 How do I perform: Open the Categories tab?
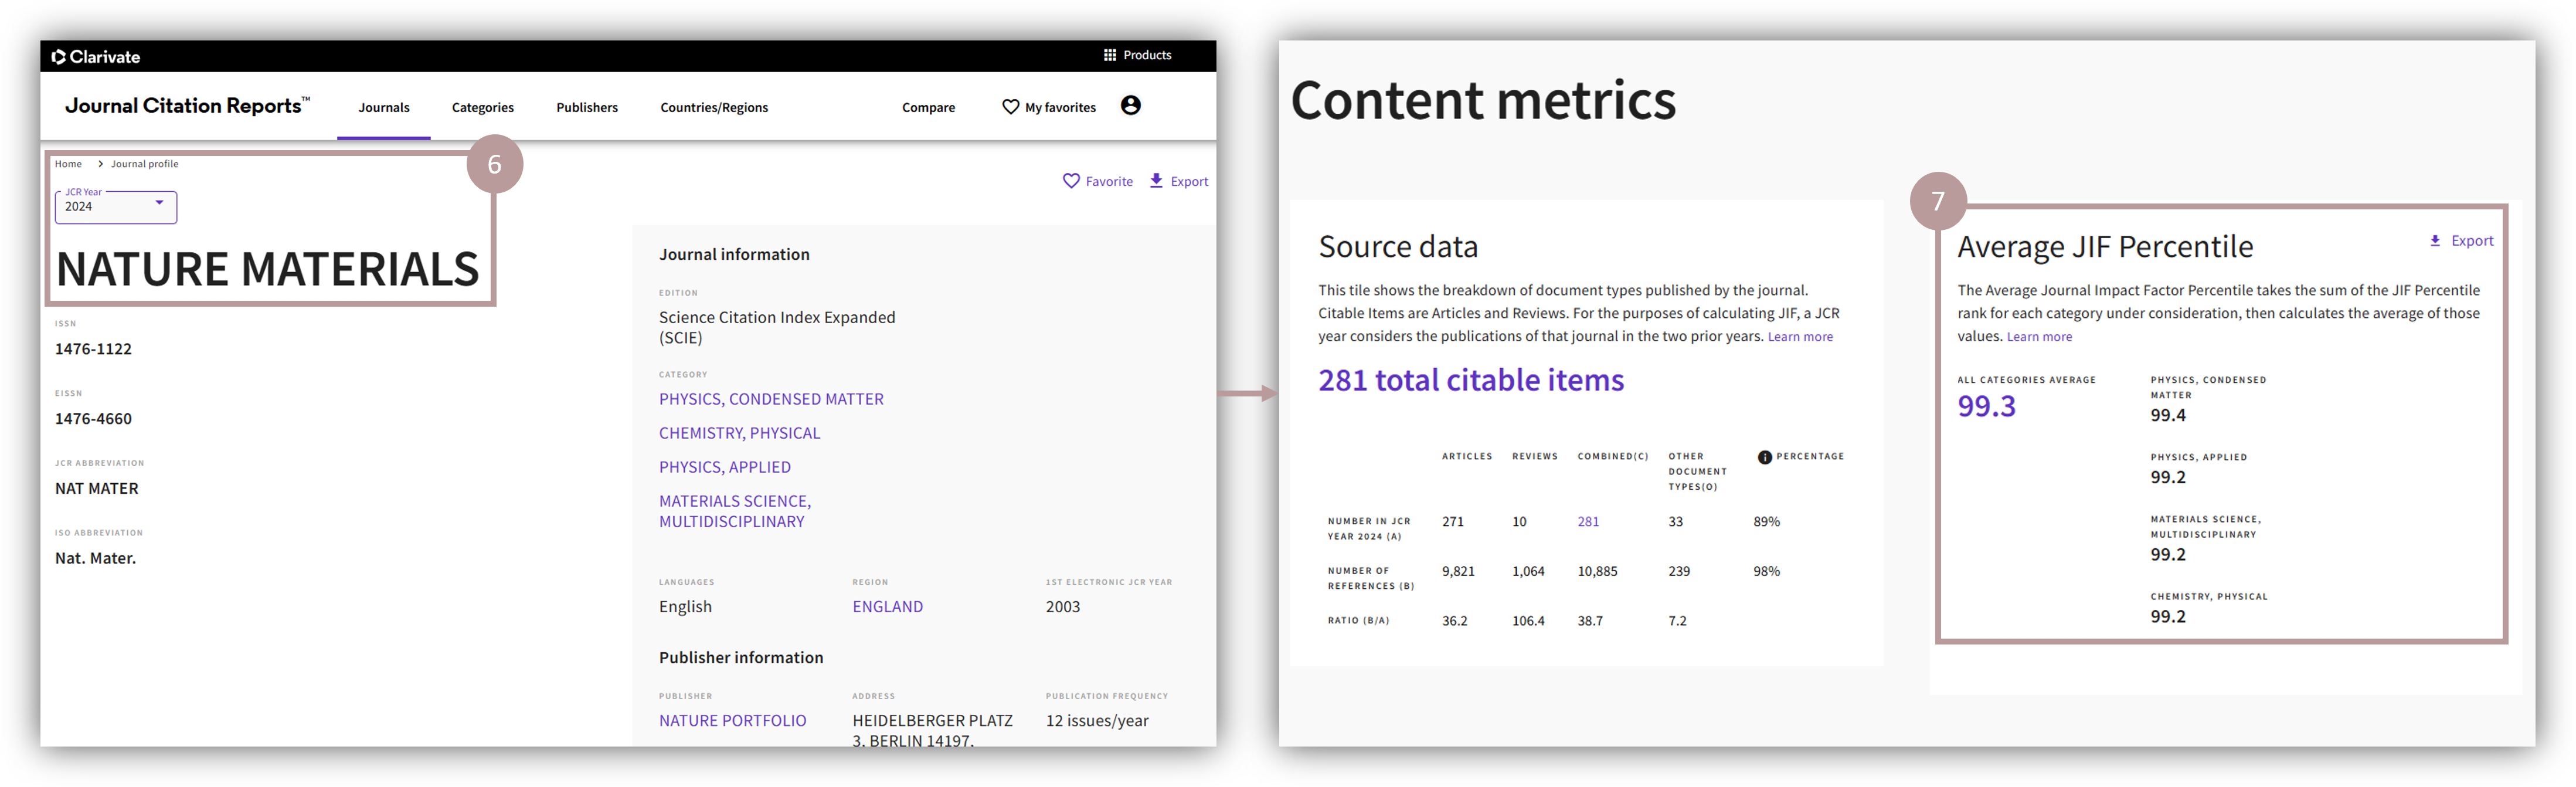click(483, 107)
